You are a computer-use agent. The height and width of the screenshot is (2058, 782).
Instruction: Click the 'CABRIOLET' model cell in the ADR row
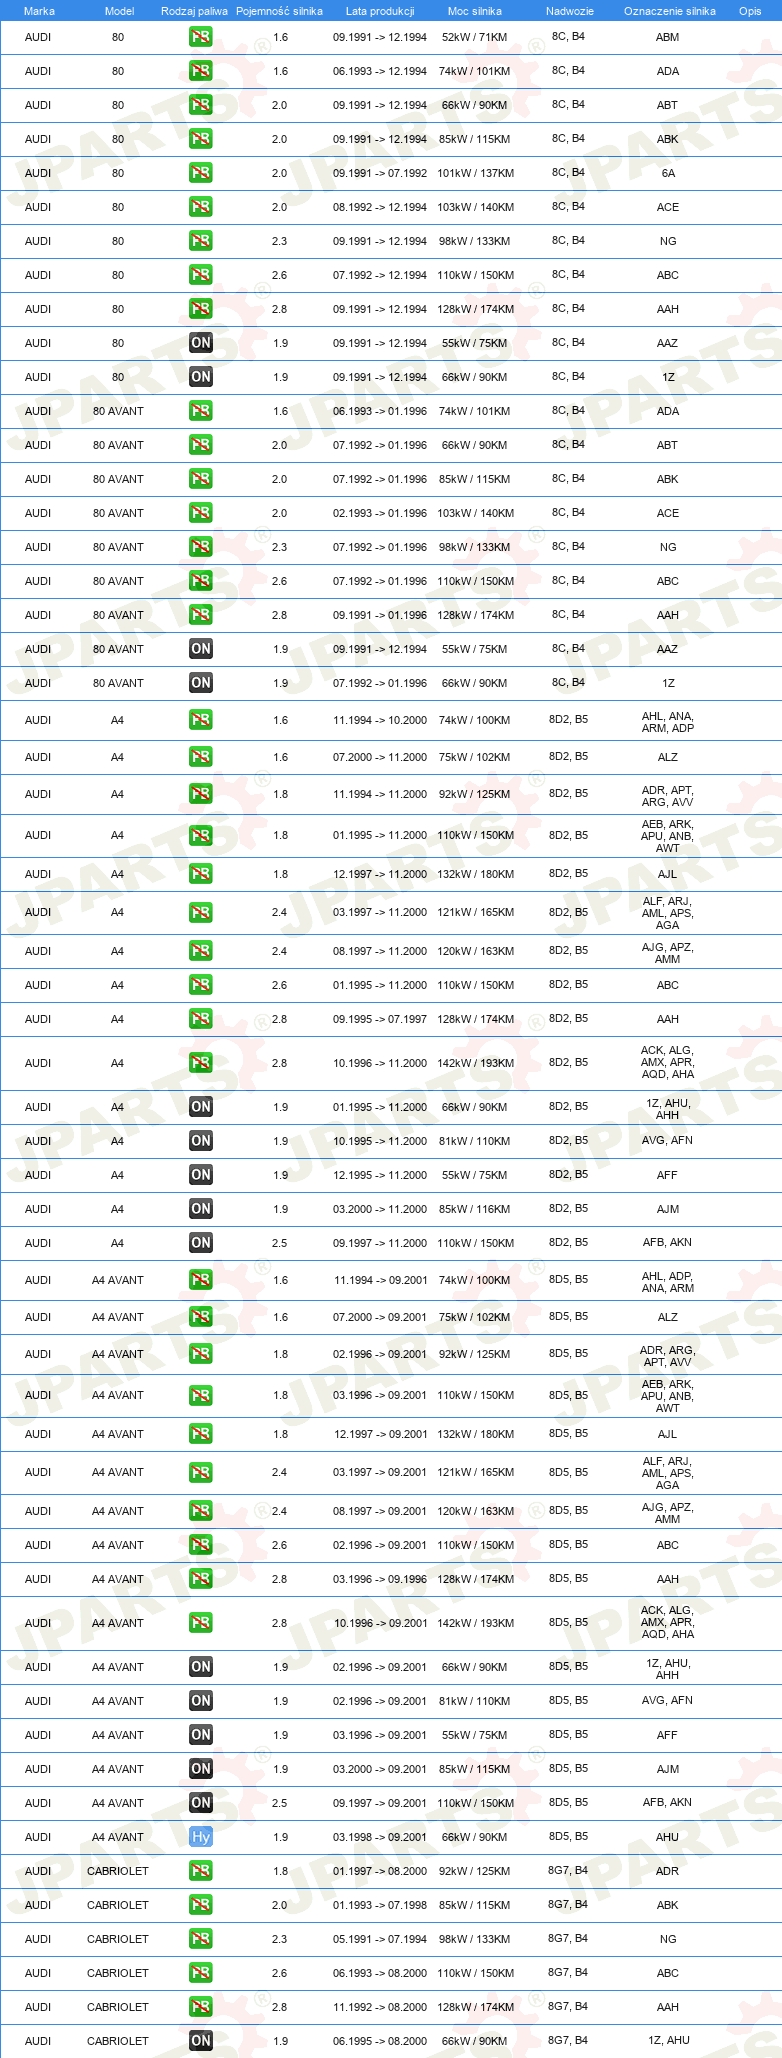pos(118,1871)
